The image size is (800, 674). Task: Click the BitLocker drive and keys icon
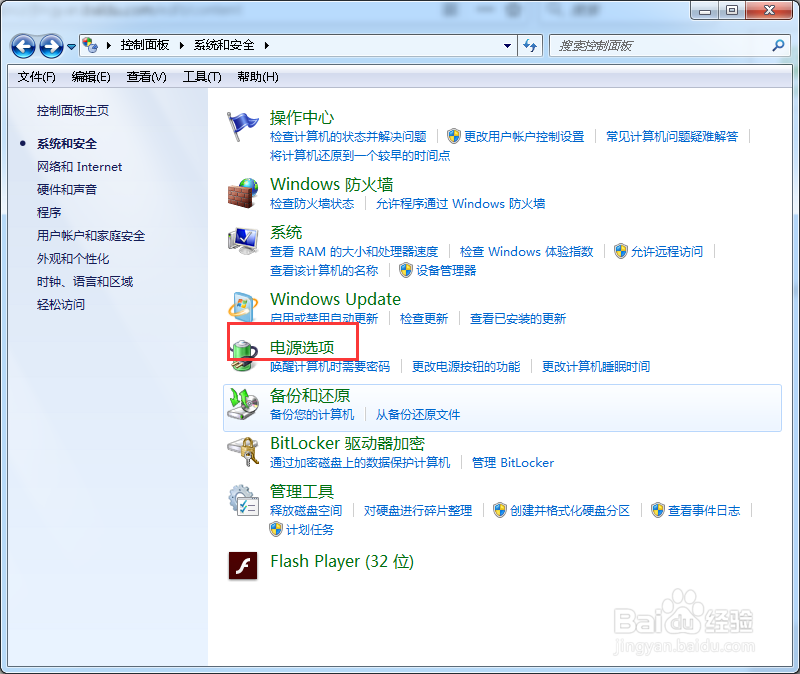point(243,452)
